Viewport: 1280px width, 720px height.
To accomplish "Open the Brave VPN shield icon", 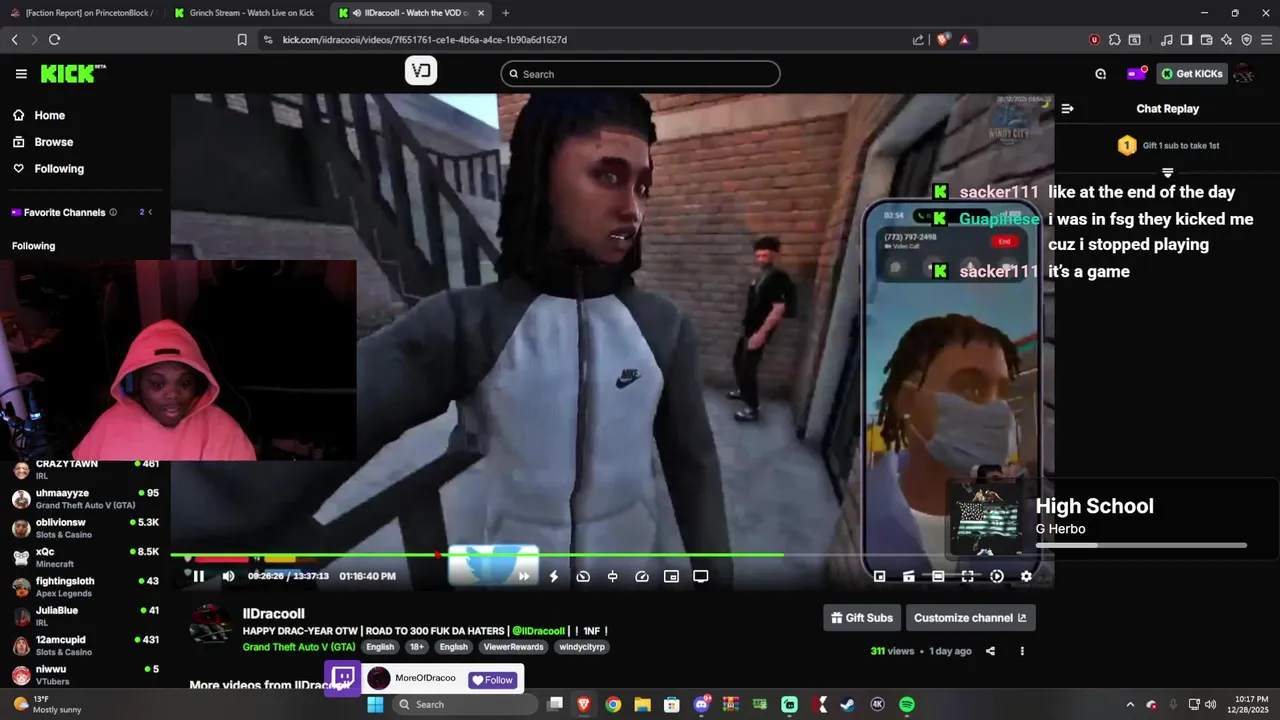I will (1246, 40).
